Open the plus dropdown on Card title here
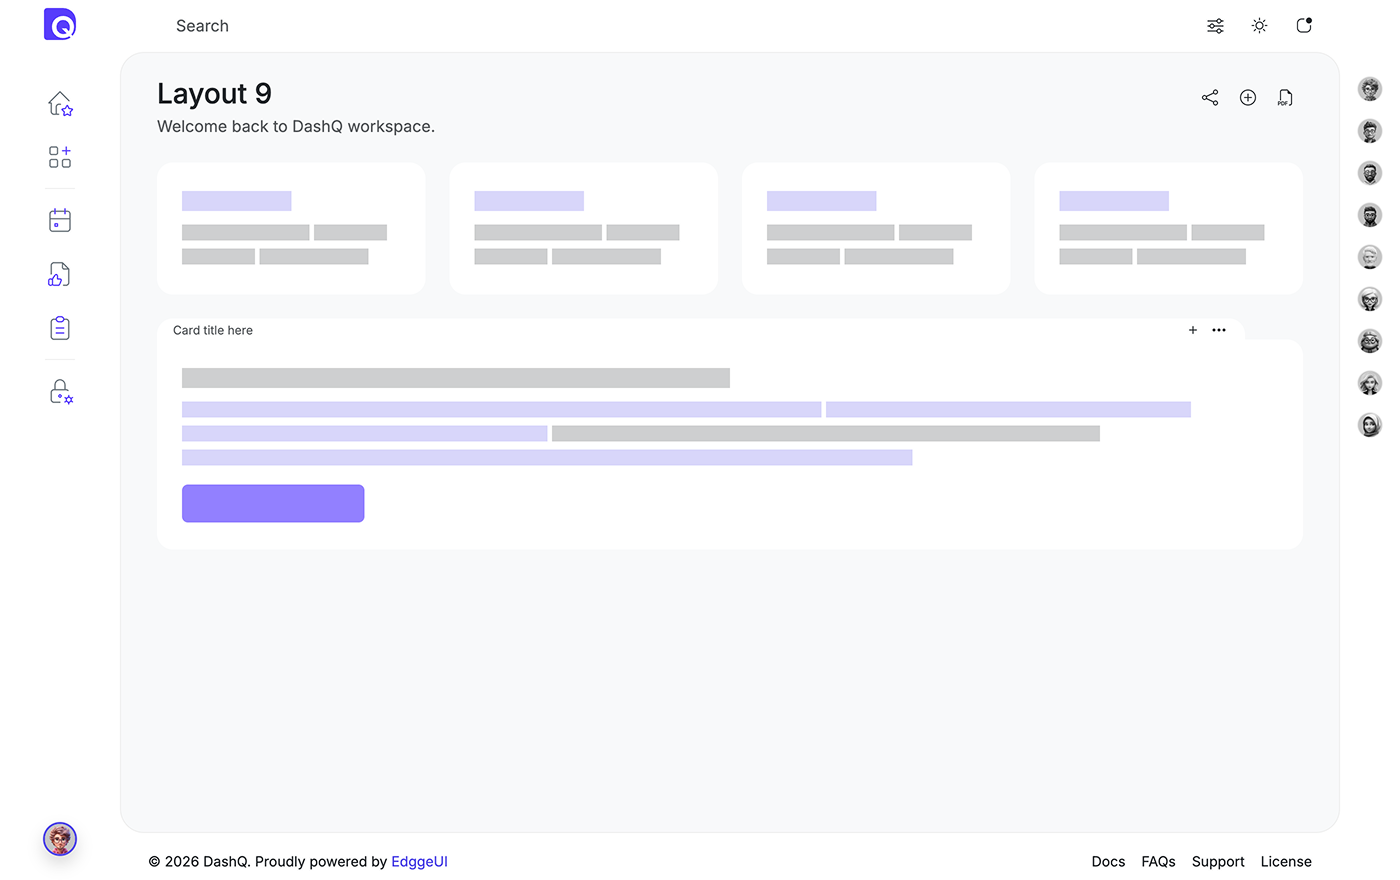The width and height of the screenshot is (1400, 880). pyautogui.click(x=1192, y=329)
